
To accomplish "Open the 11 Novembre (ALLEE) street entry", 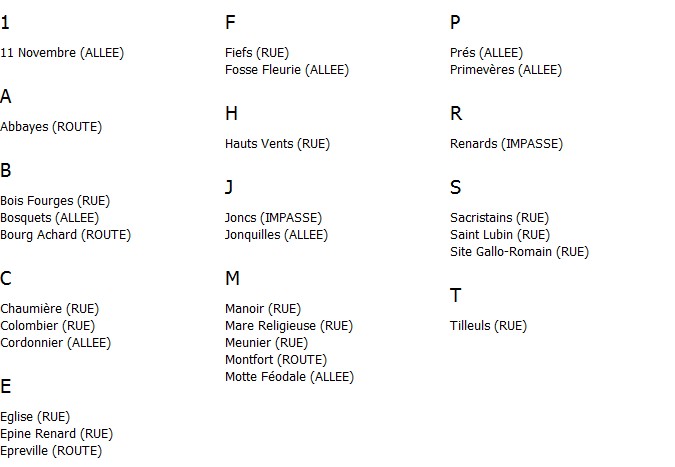I will tap(62, 53).
